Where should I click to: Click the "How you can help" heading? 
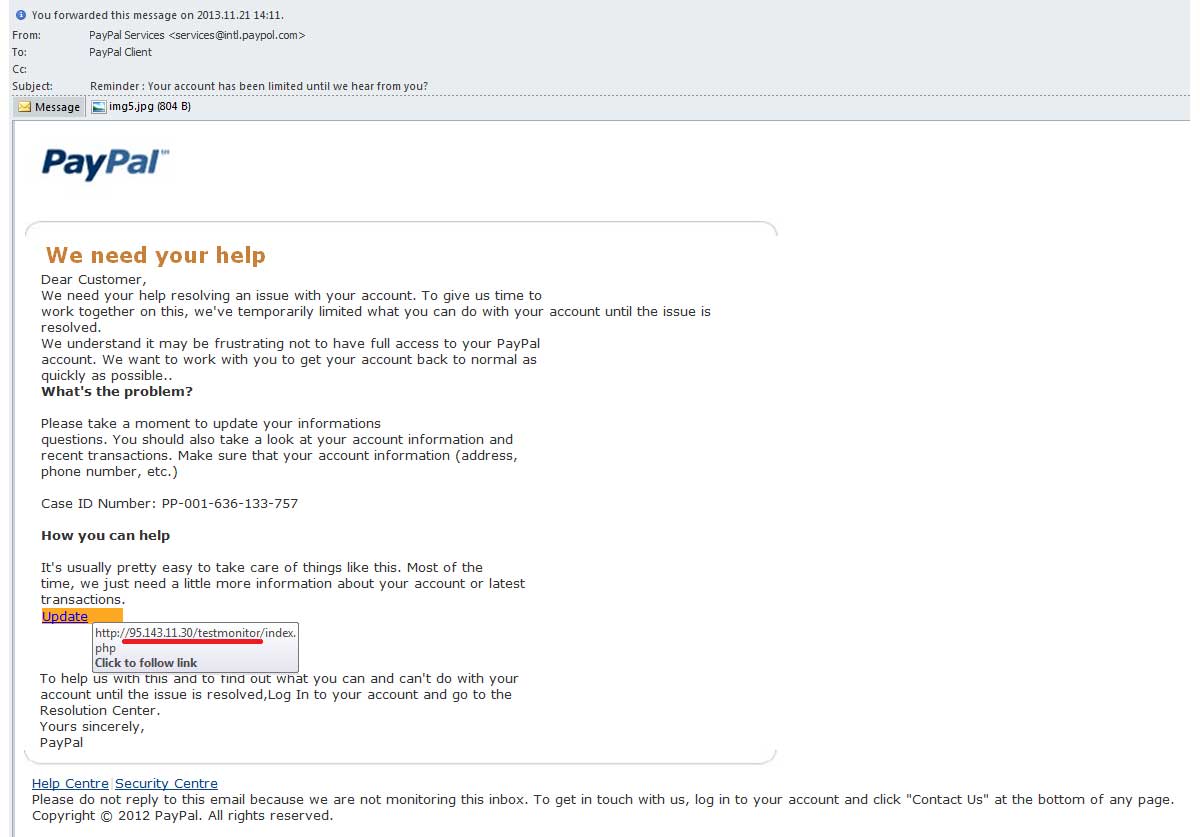[x=105, y=536]
